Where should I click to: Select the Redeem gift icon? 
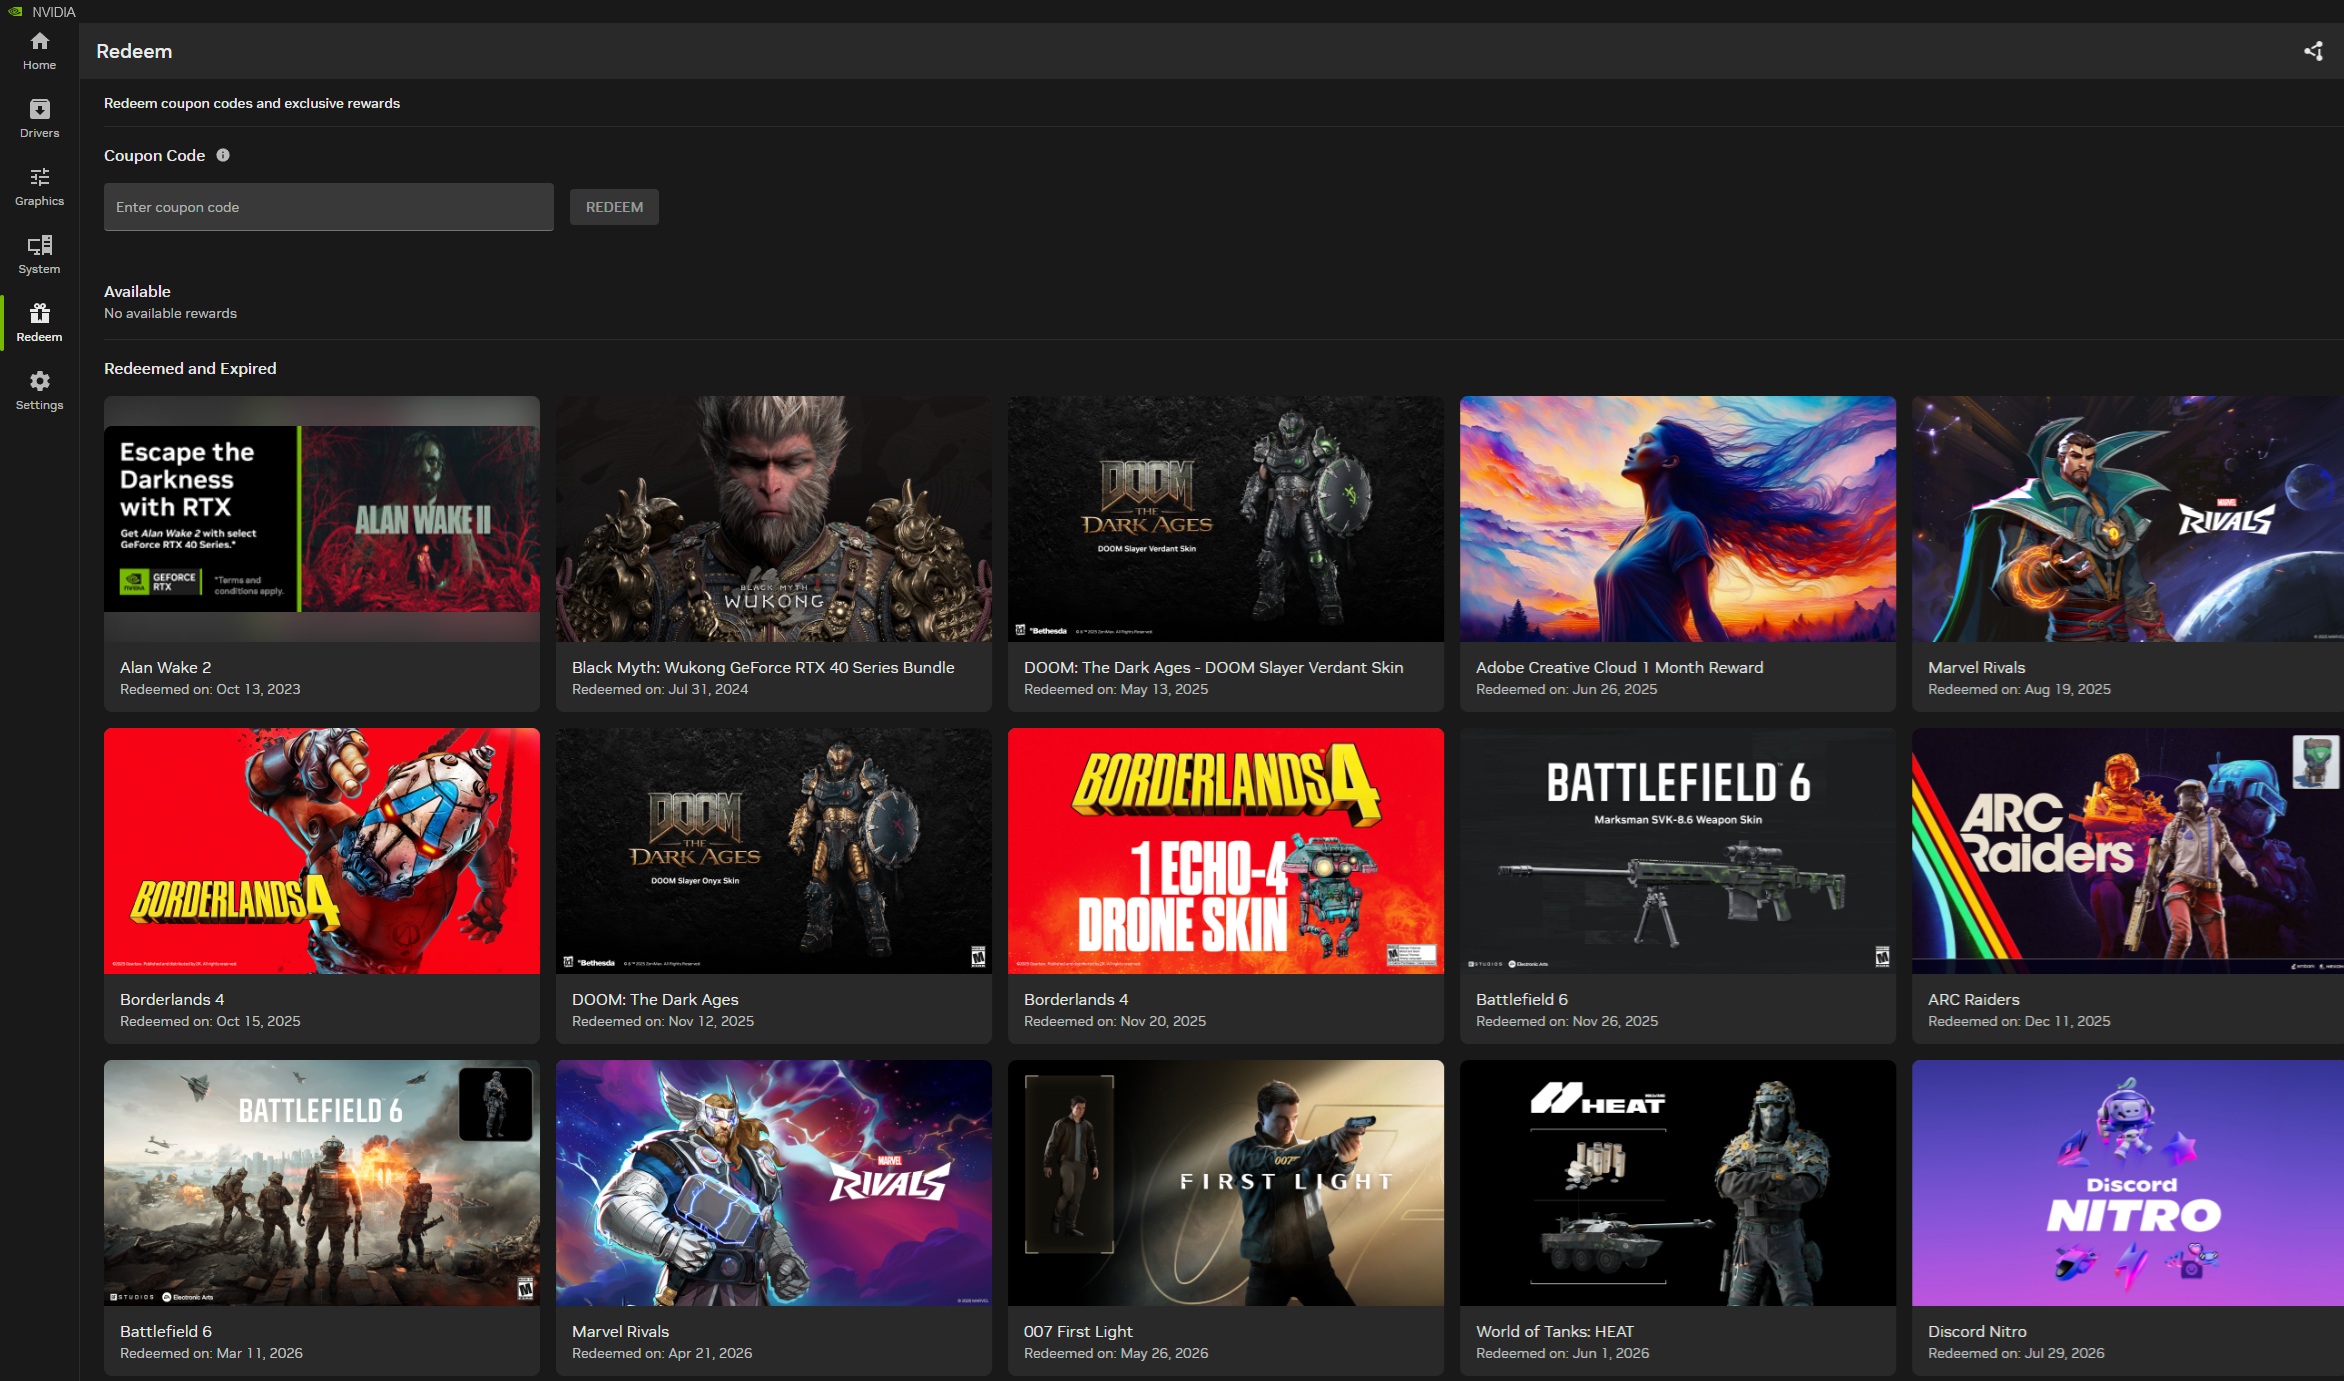[x=39, y=313]
